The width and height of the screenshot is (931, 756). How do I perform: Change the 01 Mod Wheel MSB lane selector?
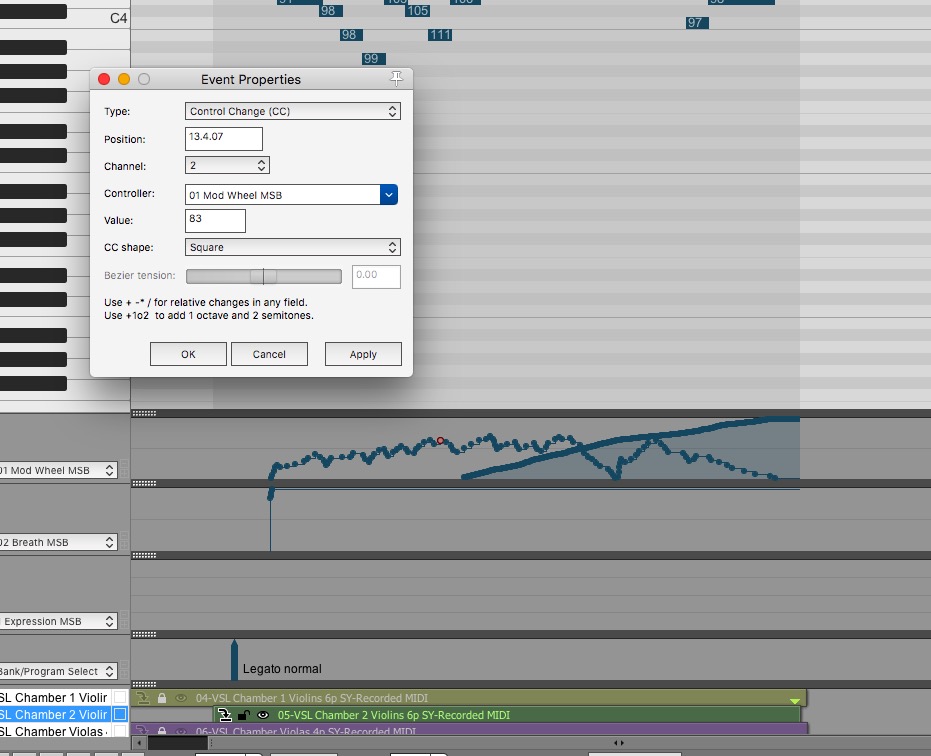58,470
